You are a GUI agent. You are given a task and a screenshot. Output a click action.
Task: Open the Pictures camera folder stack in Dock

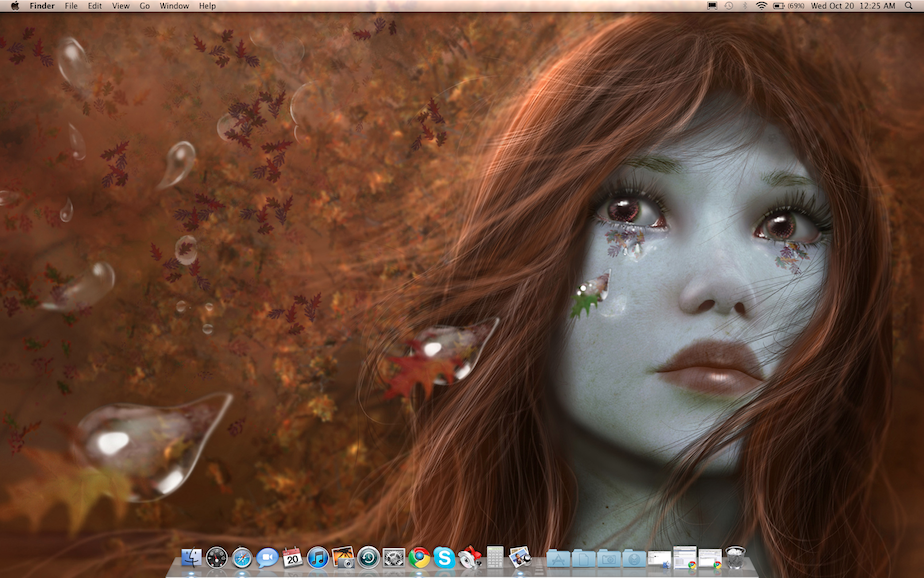click(609, 558)
